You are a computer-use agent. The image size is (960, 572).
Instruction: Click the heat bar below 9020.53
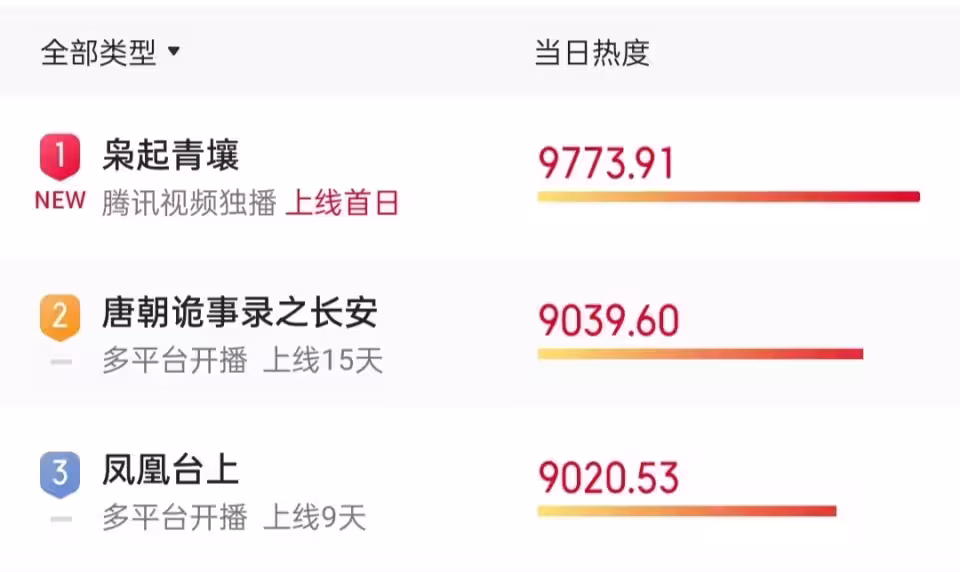point(686,511)
